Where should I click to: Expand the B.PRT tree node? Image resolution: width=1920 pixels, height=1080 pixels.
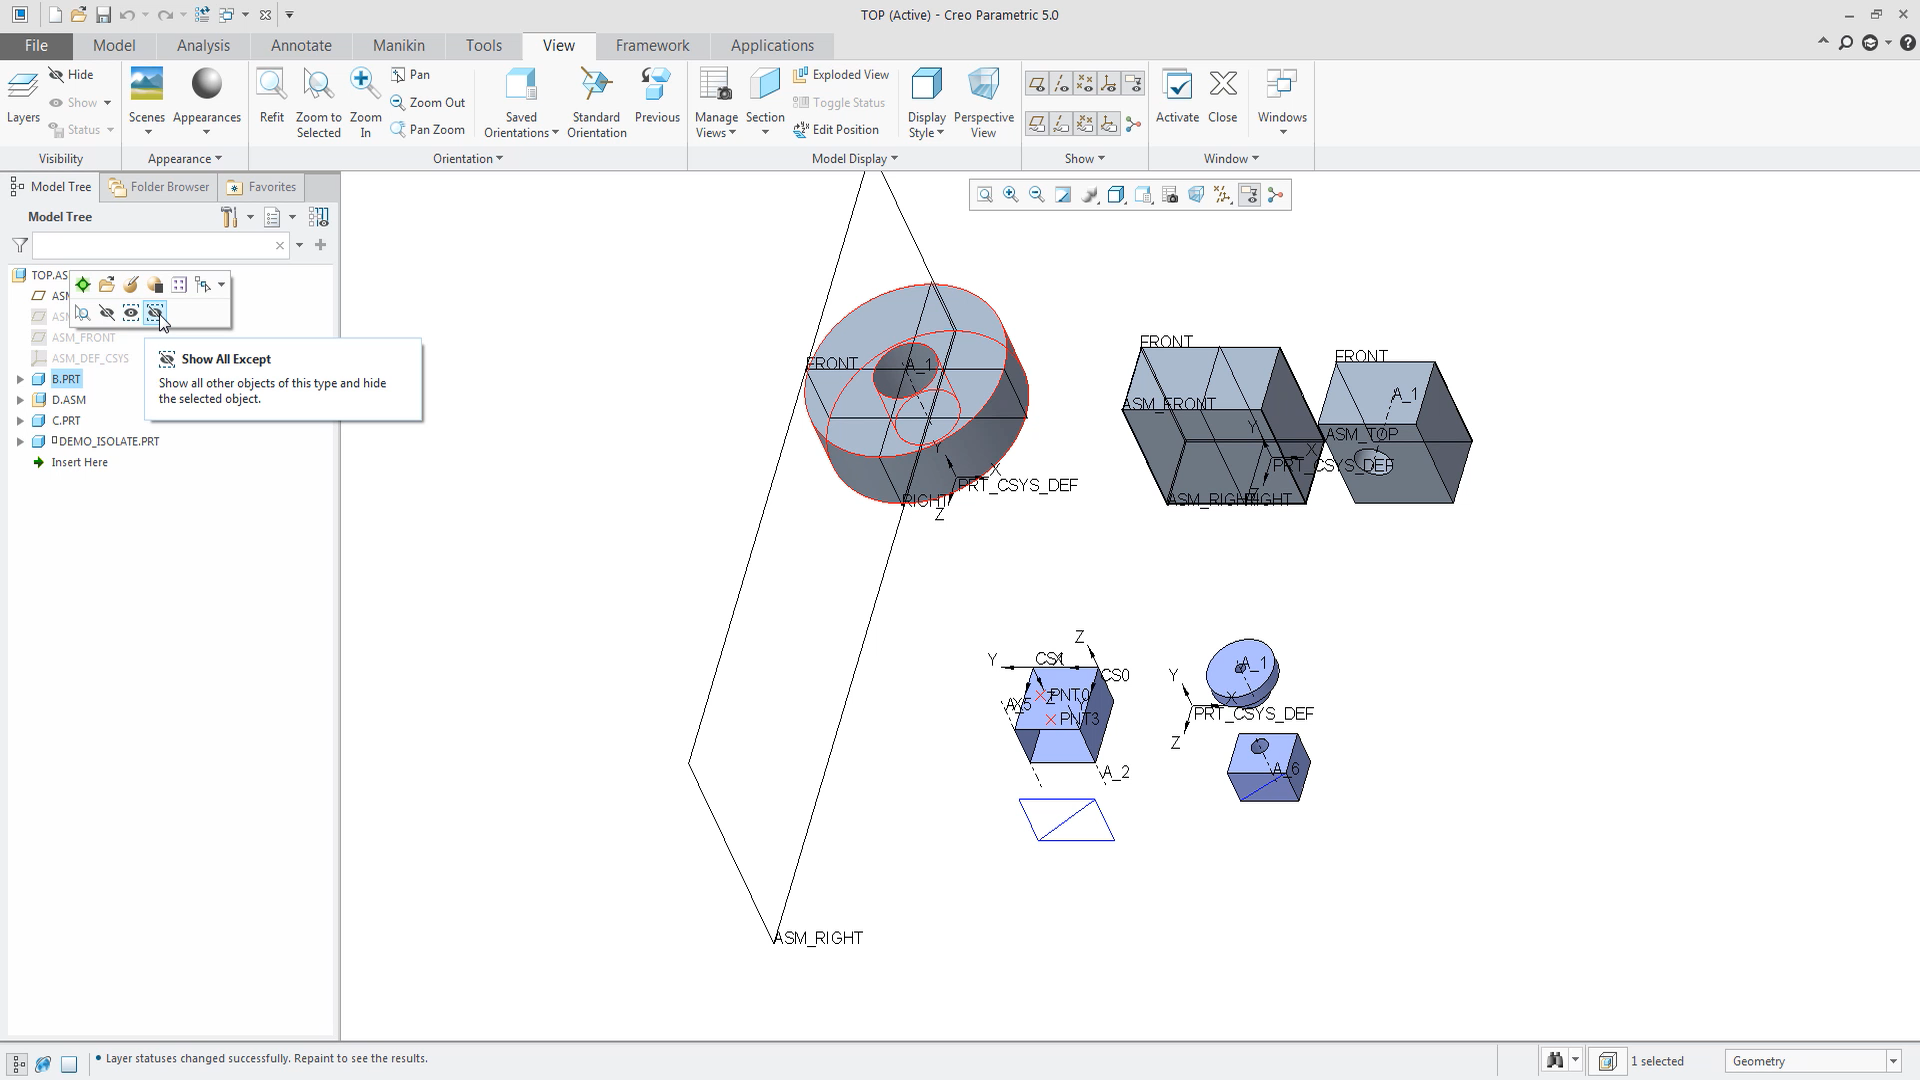20,379
